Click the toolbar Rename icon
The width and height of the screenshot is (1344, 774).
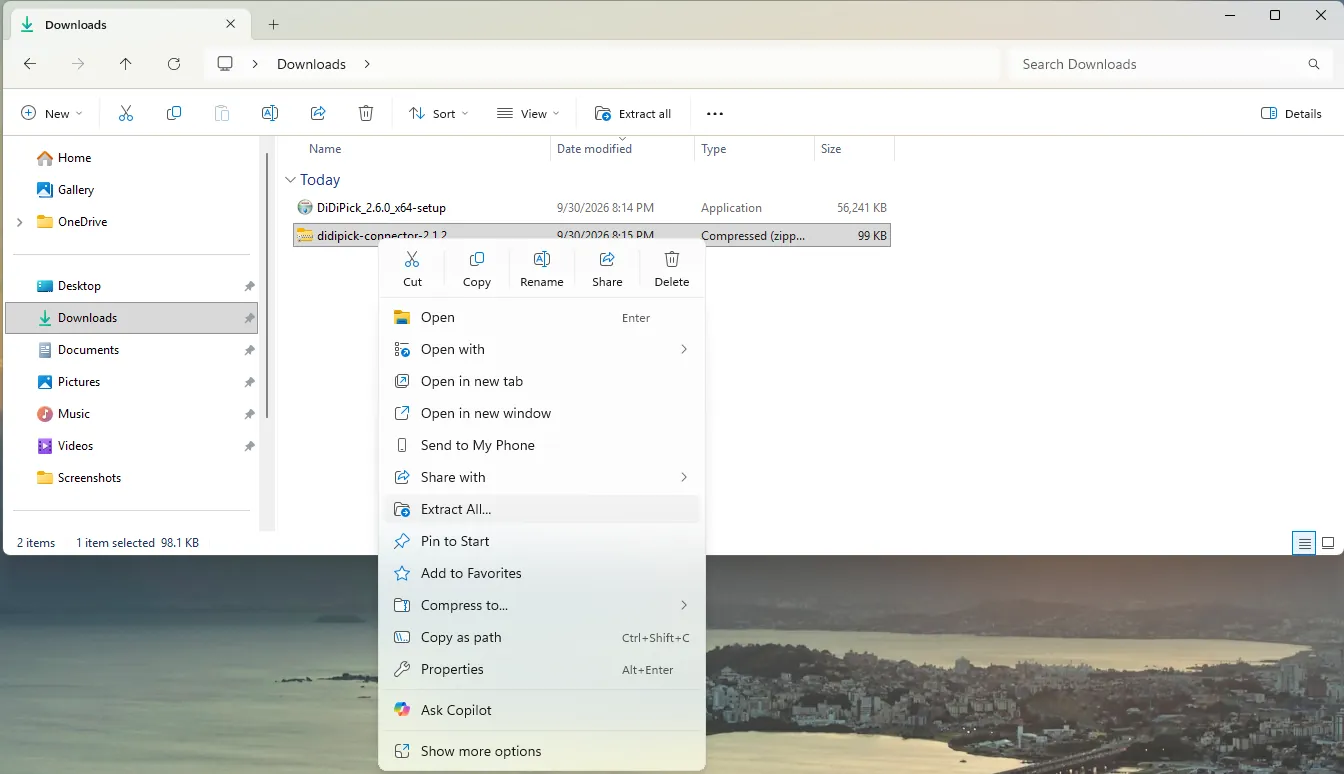pos(270,113)
